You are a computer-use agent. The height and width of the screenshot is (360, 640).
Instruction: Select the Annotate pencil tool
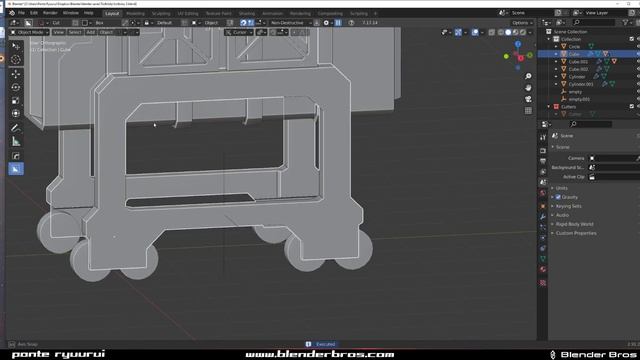point(16,128)
